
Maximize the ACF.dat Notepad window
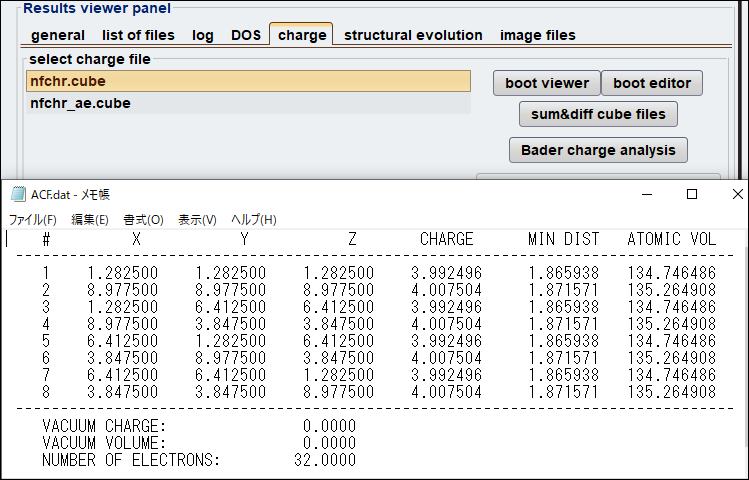(692, 194)
